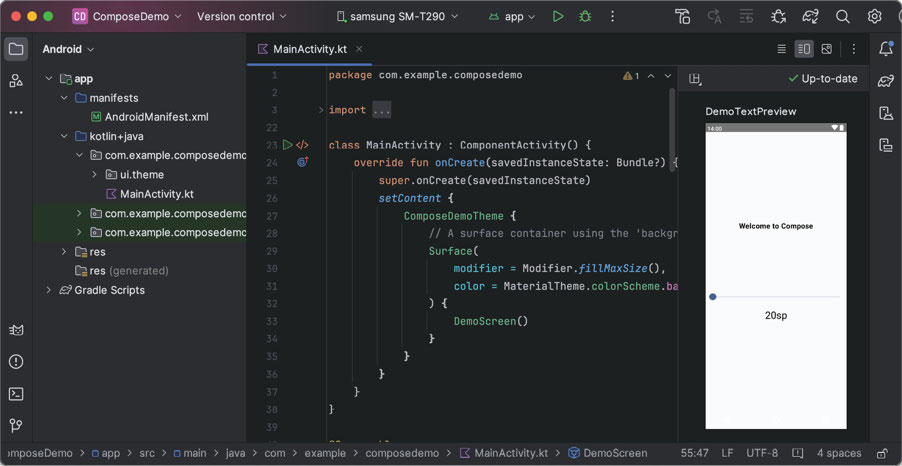Switch editor to Split view
The height and width of the screenshot is (466, 902).
[804, 49]
